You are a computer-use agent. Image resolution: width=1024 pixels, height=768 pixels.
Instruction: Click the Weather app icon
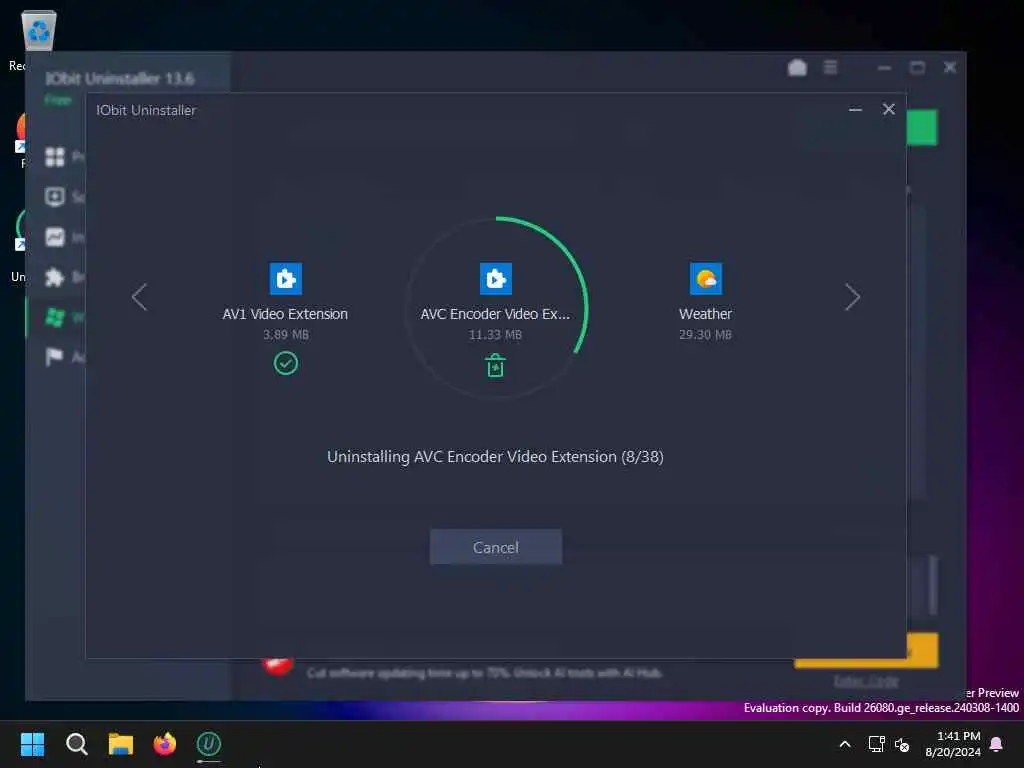coord(706,279)
